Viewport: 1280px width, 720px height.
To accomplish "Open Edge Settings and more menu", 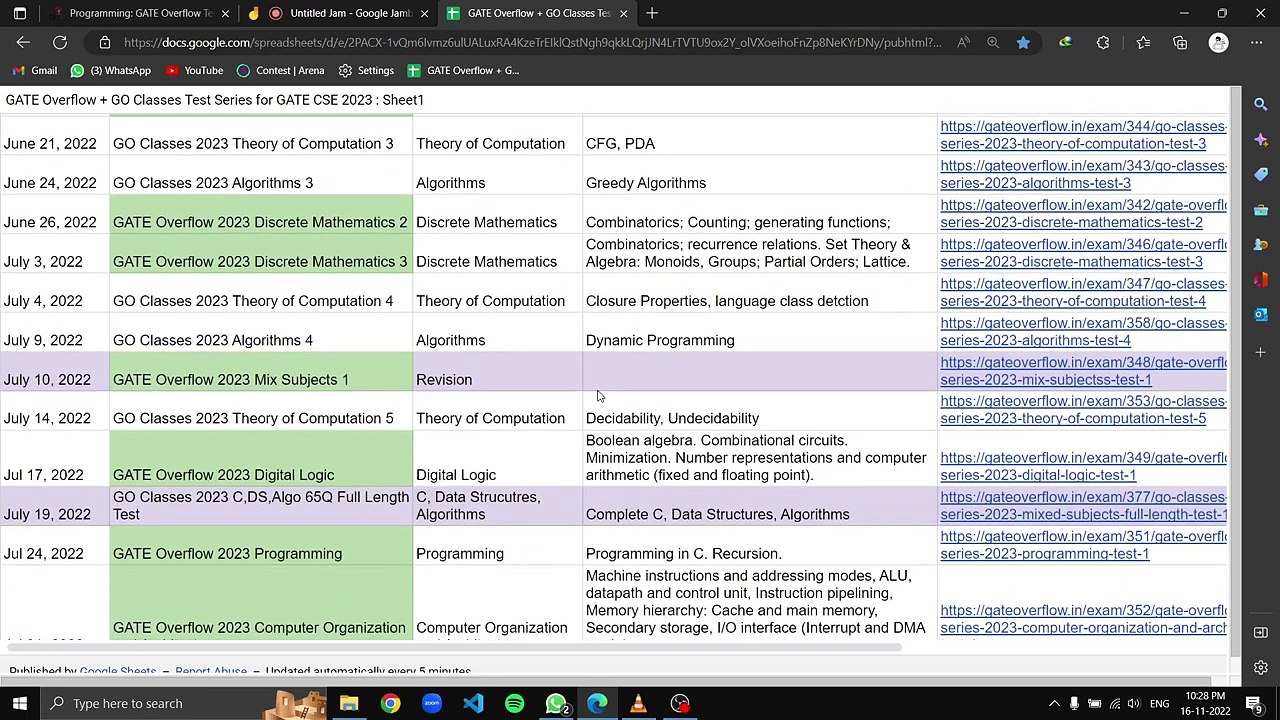I will [x=1256, y=43].
